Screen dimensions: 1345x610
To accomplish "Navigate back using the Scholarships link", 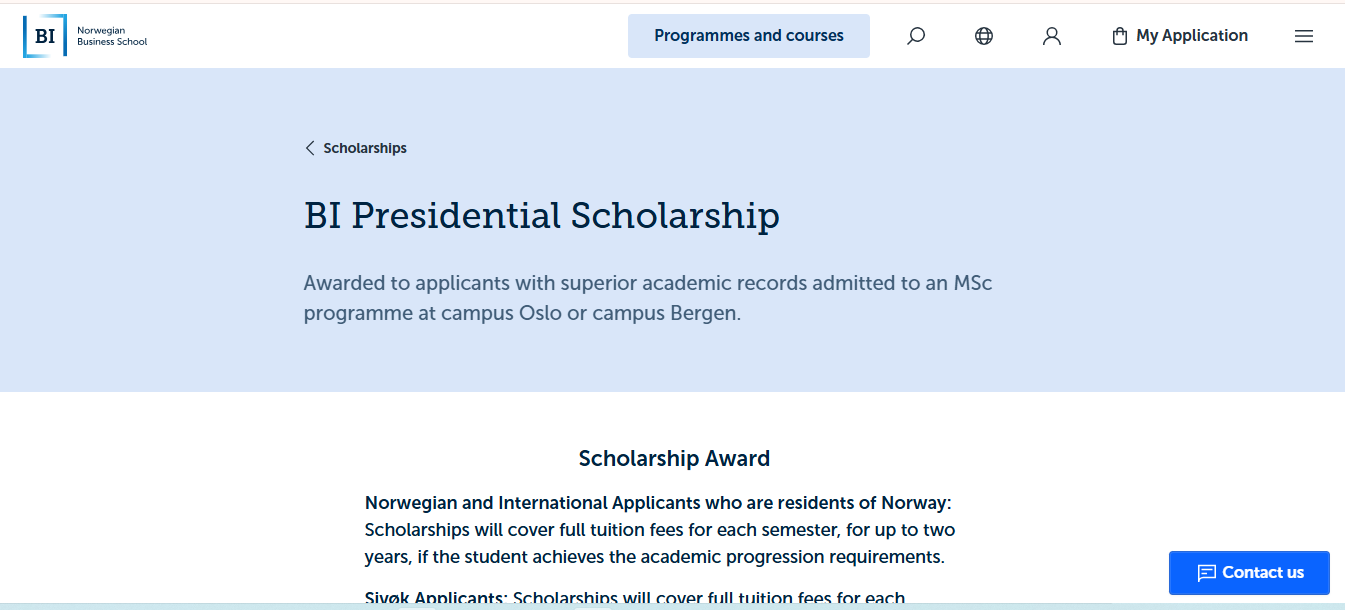I will click(363, 147).
